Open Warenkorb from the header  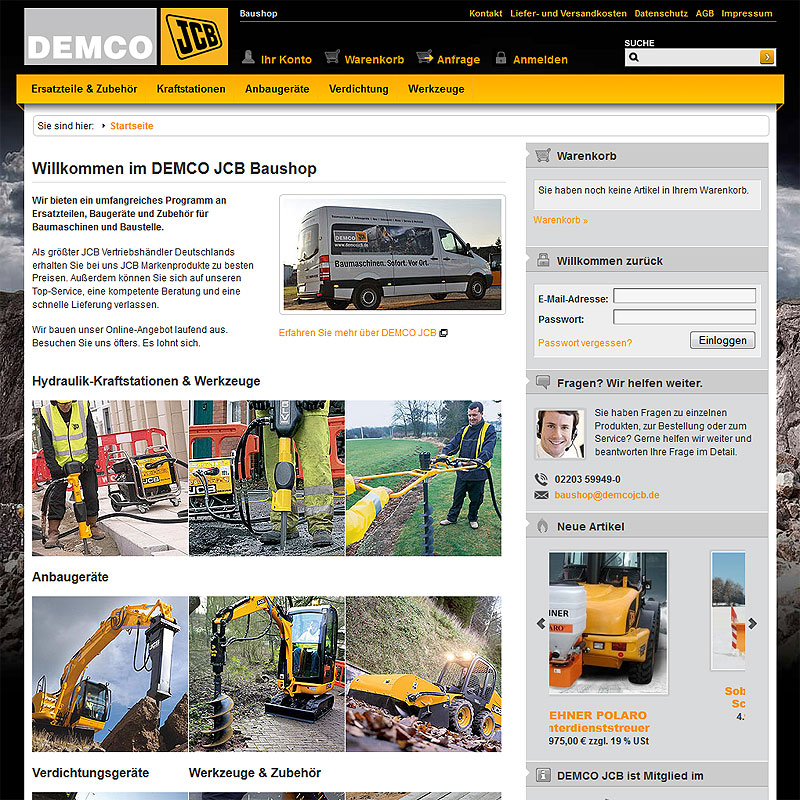coord(374,60)
